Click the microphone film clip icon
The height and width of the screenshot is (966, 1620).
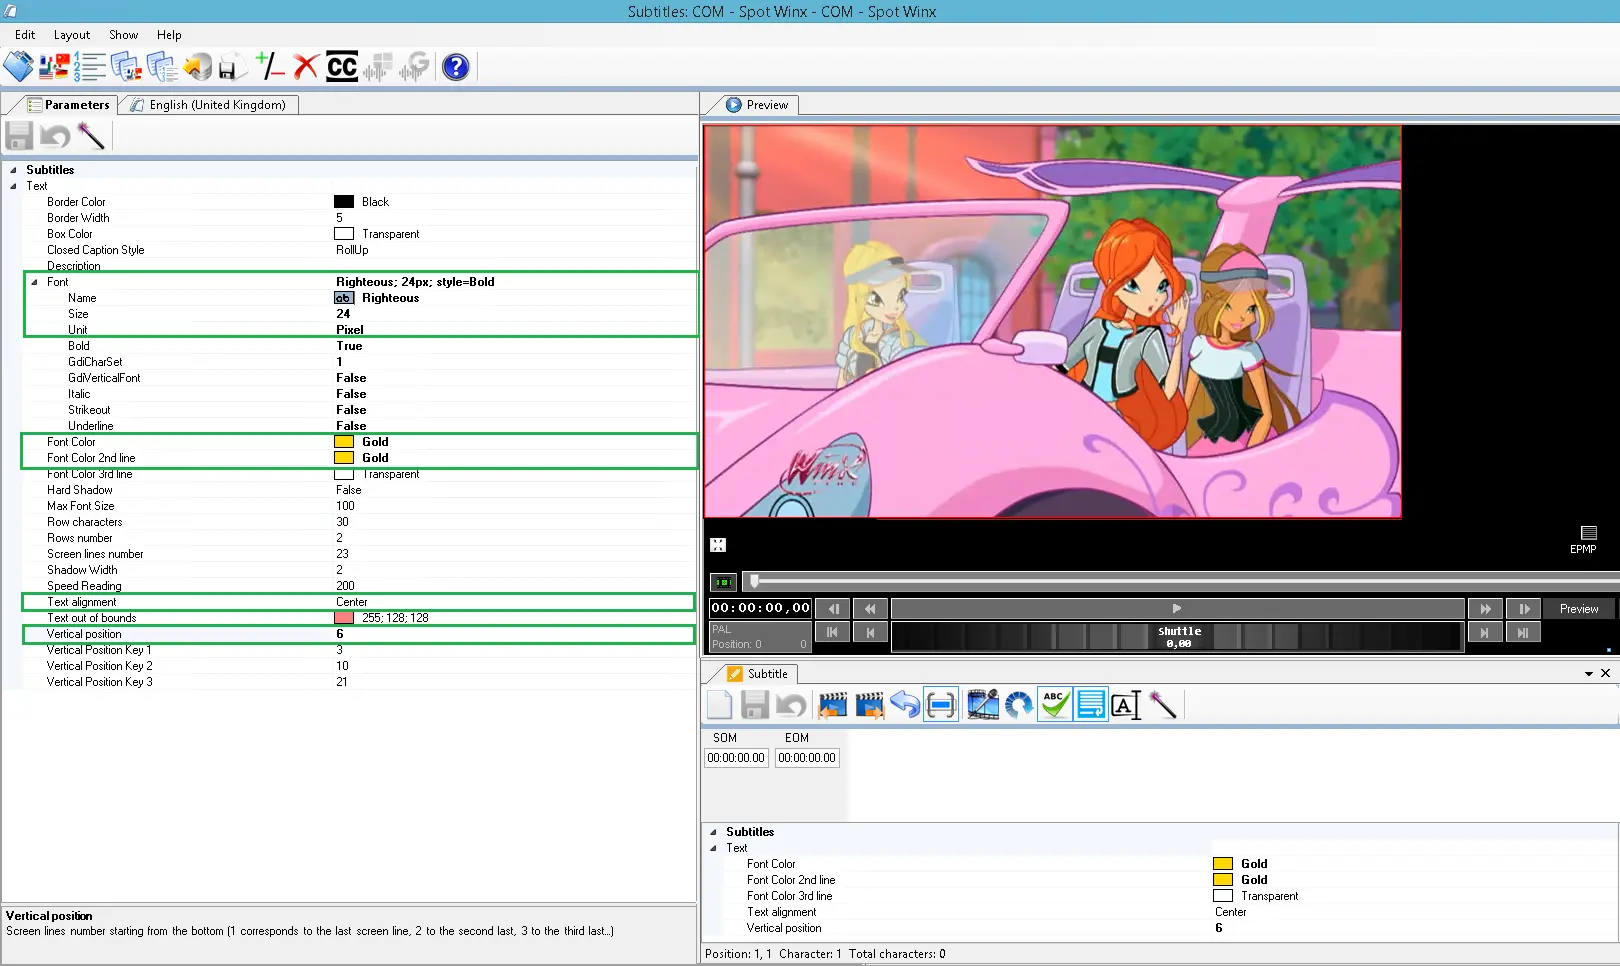click(x=982, y=705)
